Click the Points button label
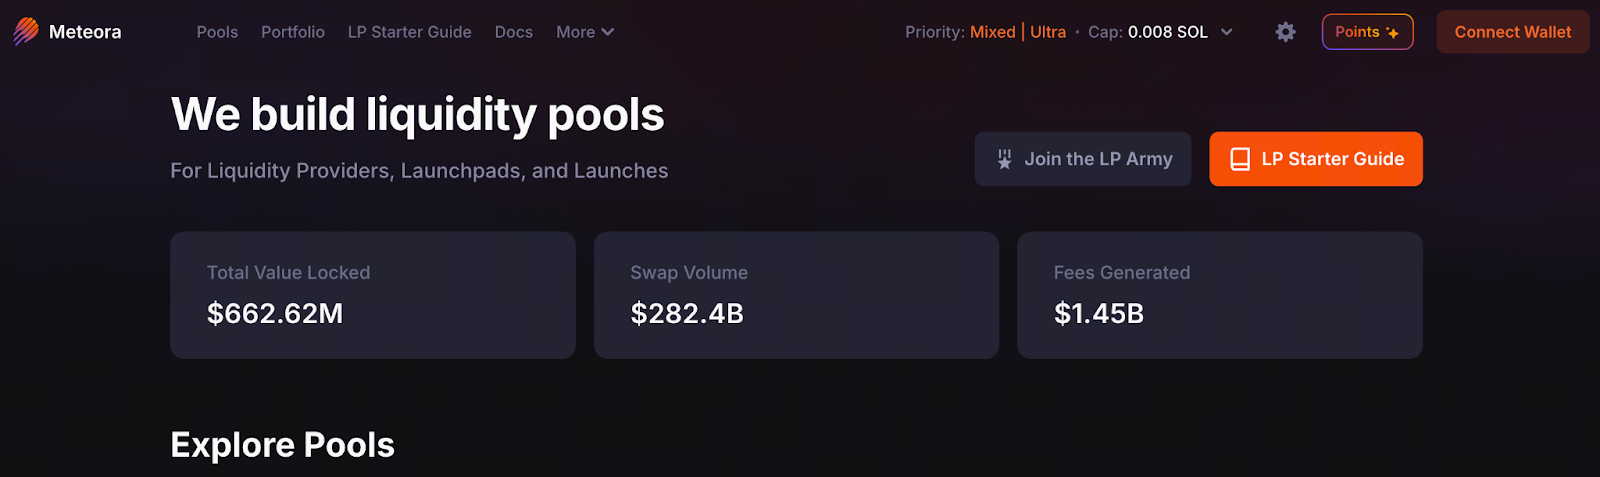 click(1357, 32)
